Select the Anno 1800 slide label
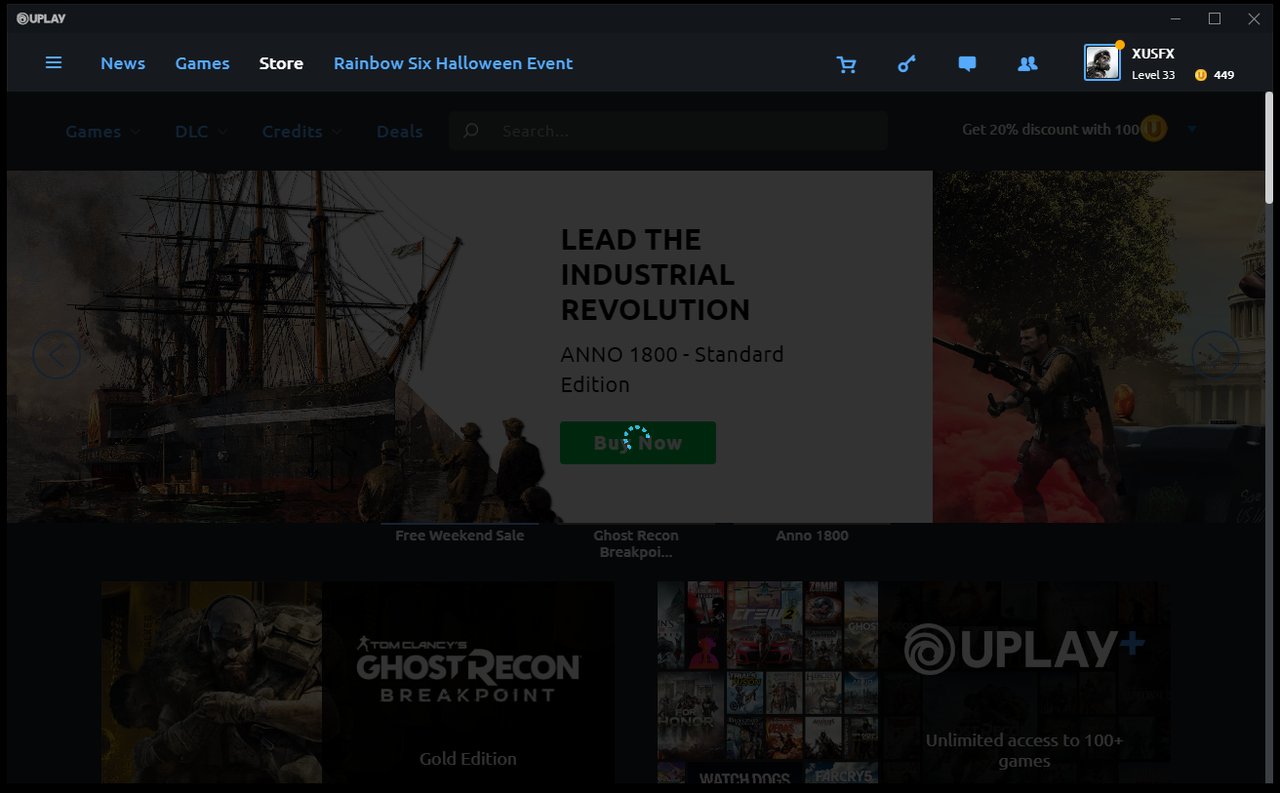 click(x=812, y=535)
